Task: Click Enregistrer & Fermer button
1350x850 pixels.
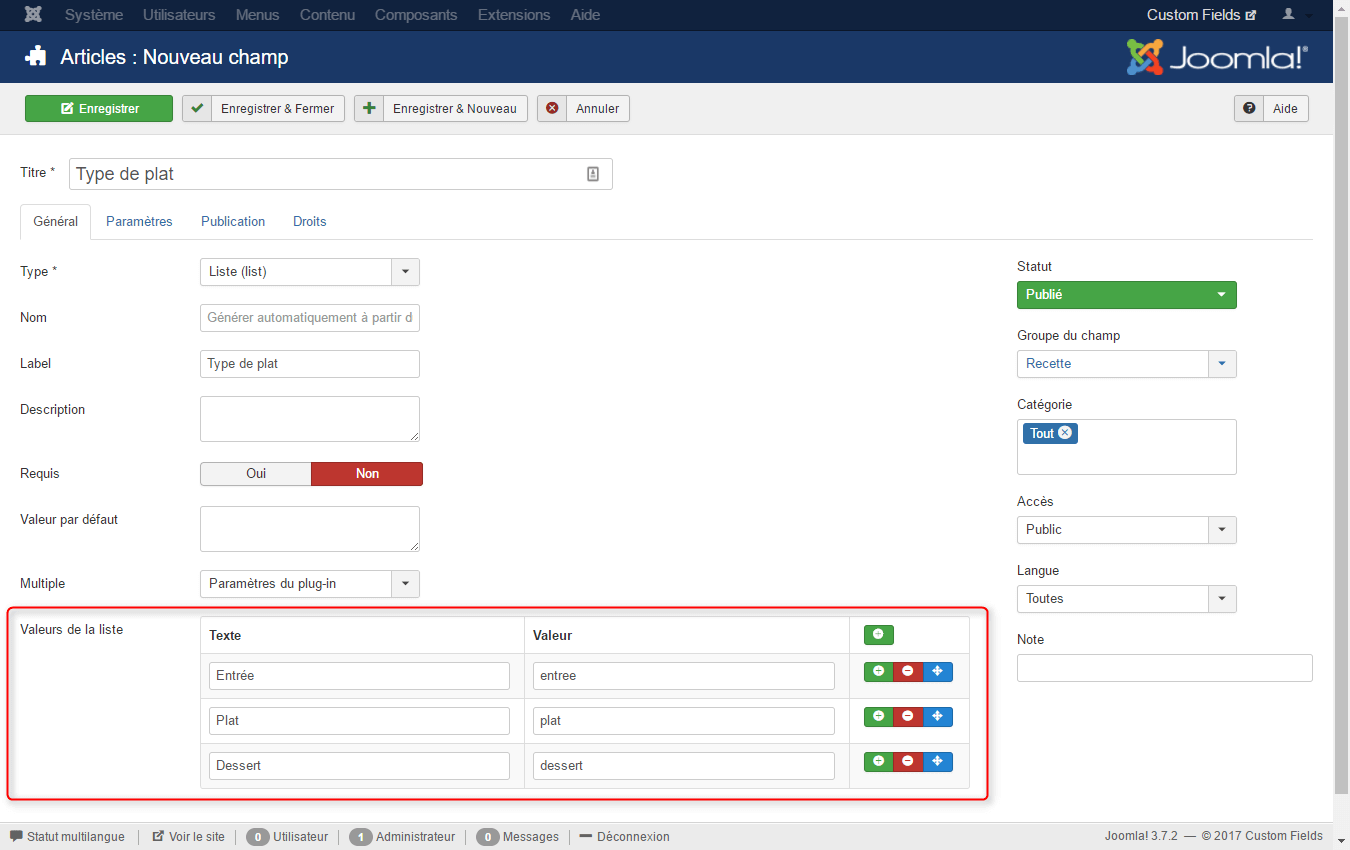Action: pos(264,108)
